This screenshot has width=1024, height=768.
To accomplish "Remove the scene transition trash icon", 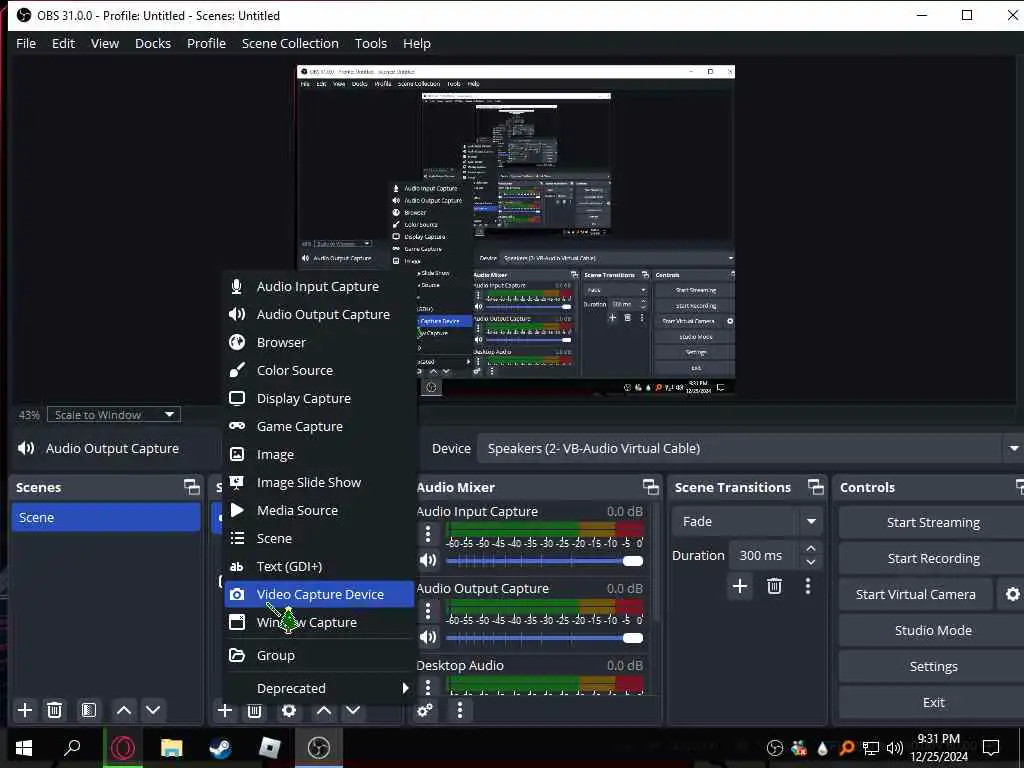I will pos(775,586).
